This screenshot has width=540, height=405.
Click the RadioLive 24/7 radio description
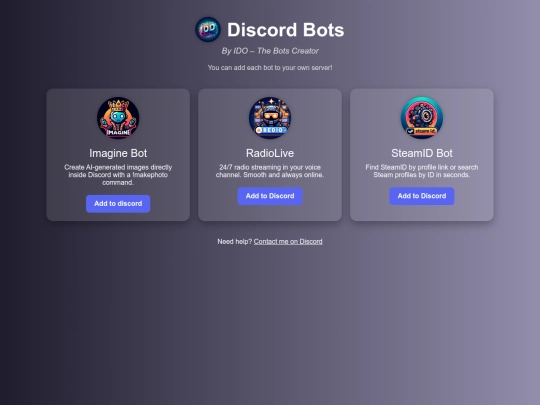[270, 171]
